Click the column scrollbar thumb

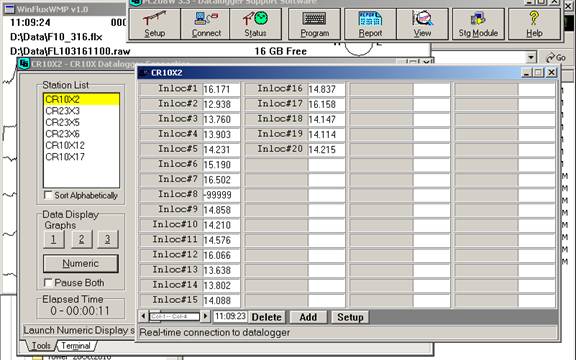pyautogui.click(x=174, y=316)
